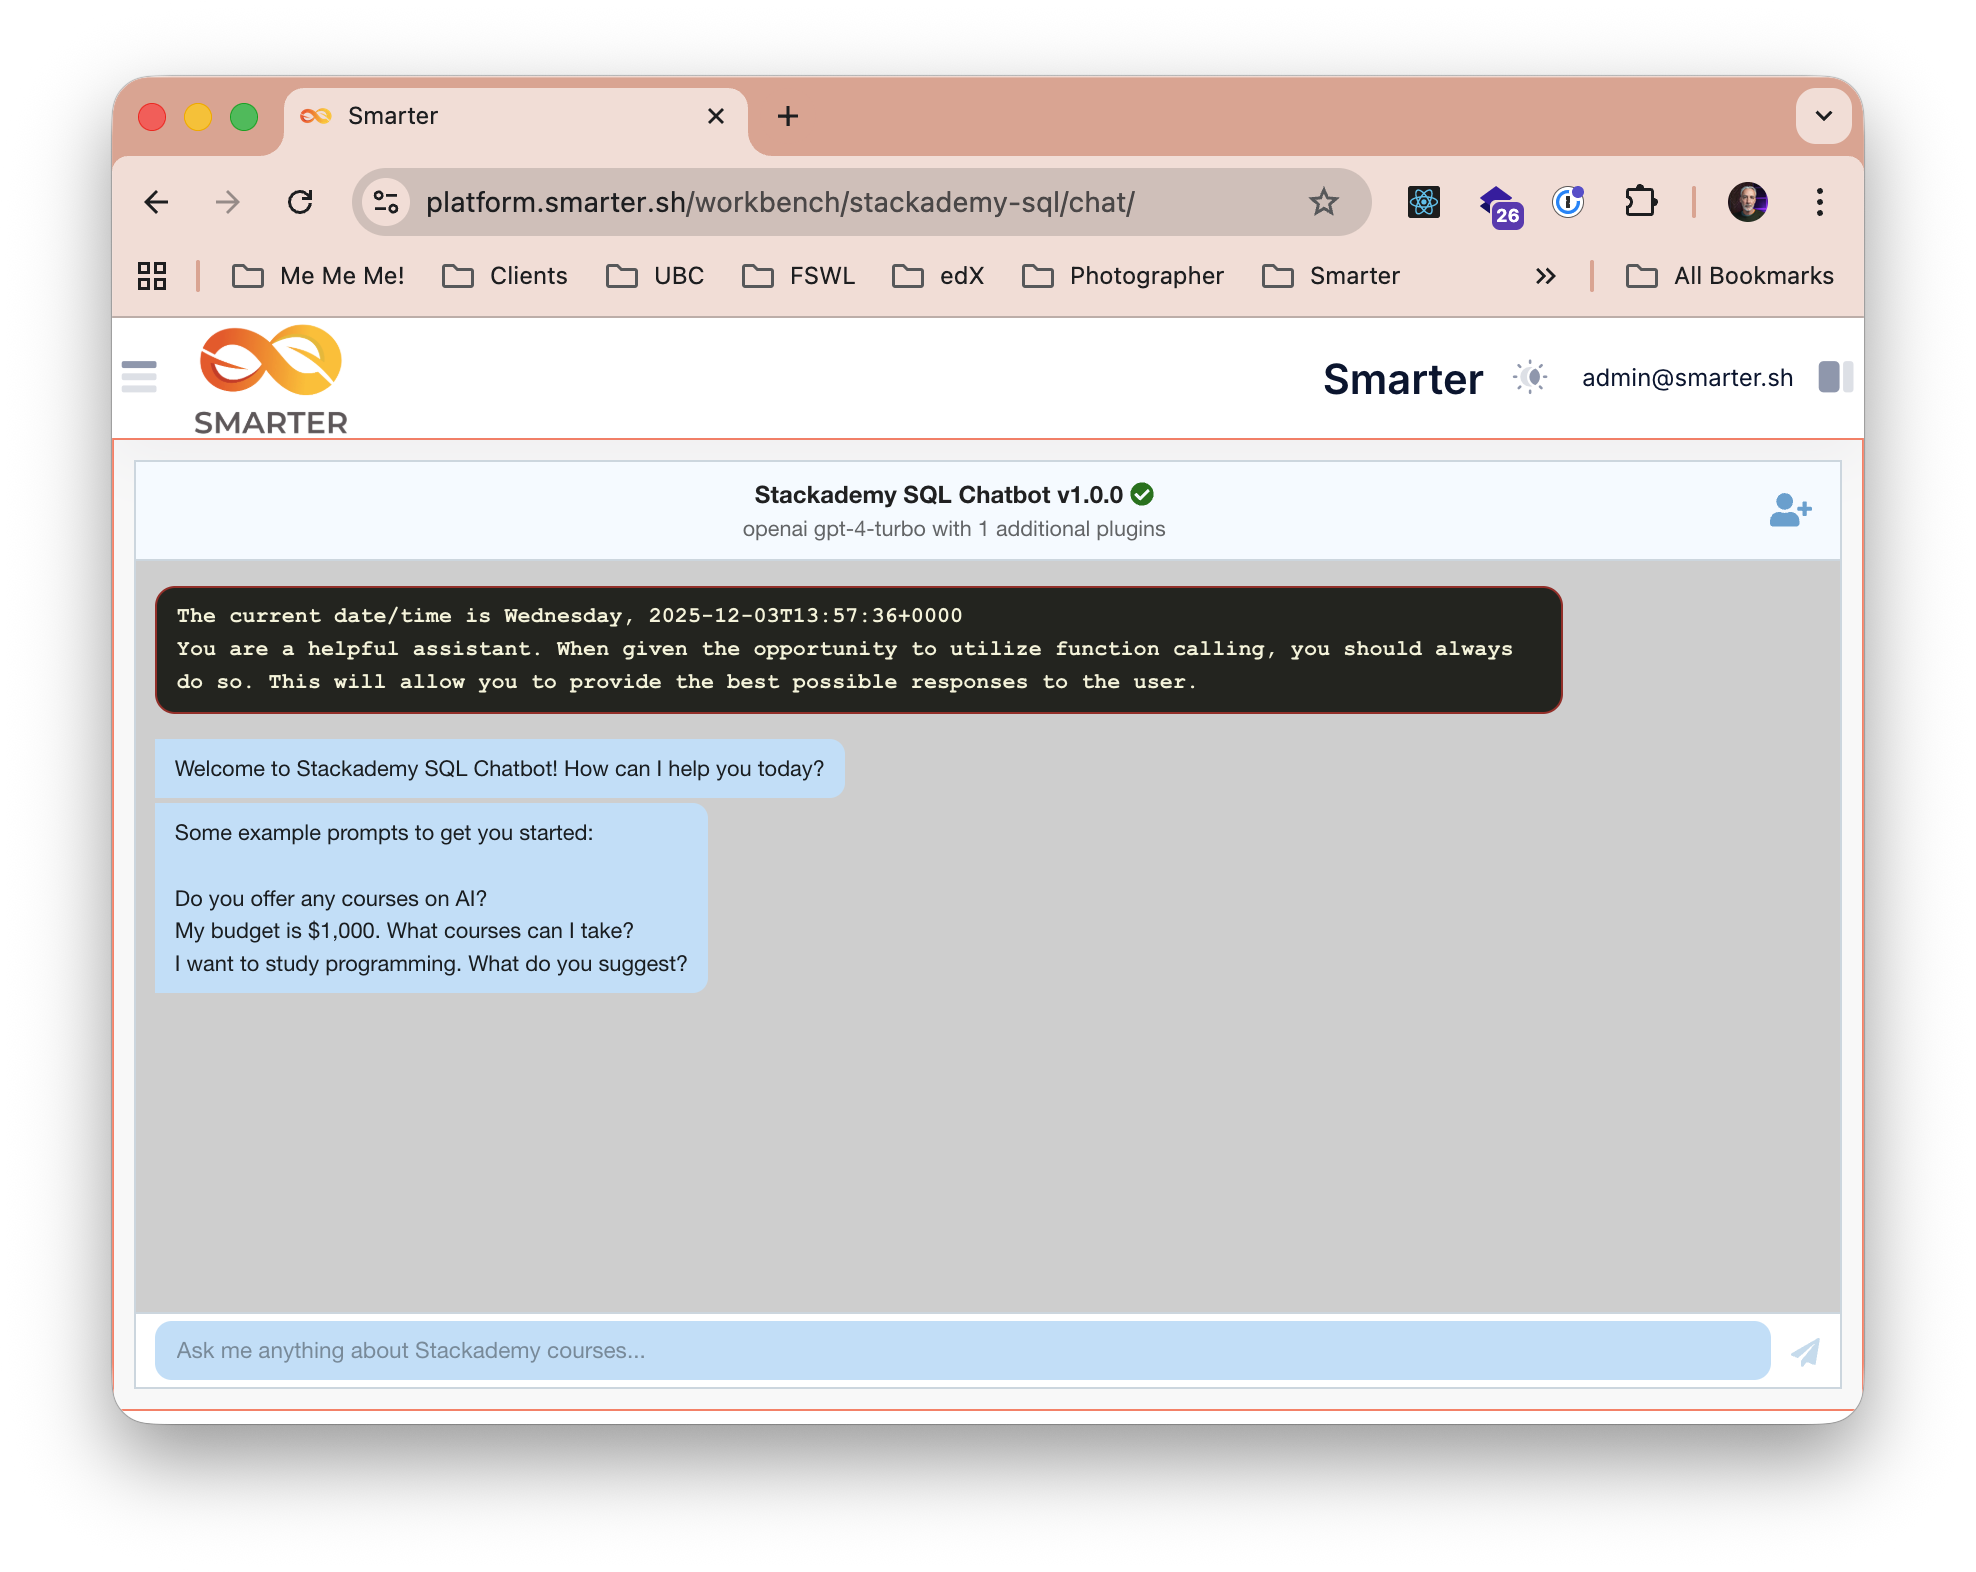This screenshot has width=1976, height=1572.
Task: Select the Smarter browser tab
Action: tap(515, 116)
